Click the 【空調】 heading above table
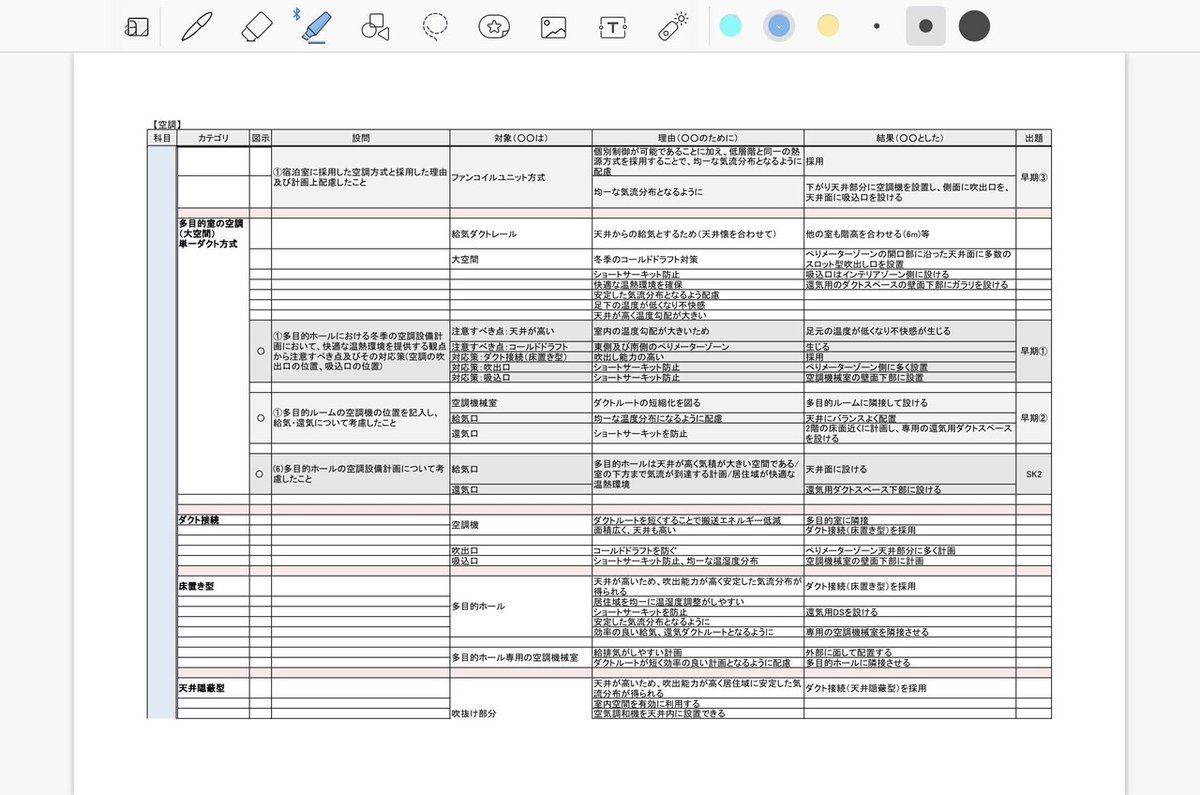1200x795 pixels. [165, 124]
